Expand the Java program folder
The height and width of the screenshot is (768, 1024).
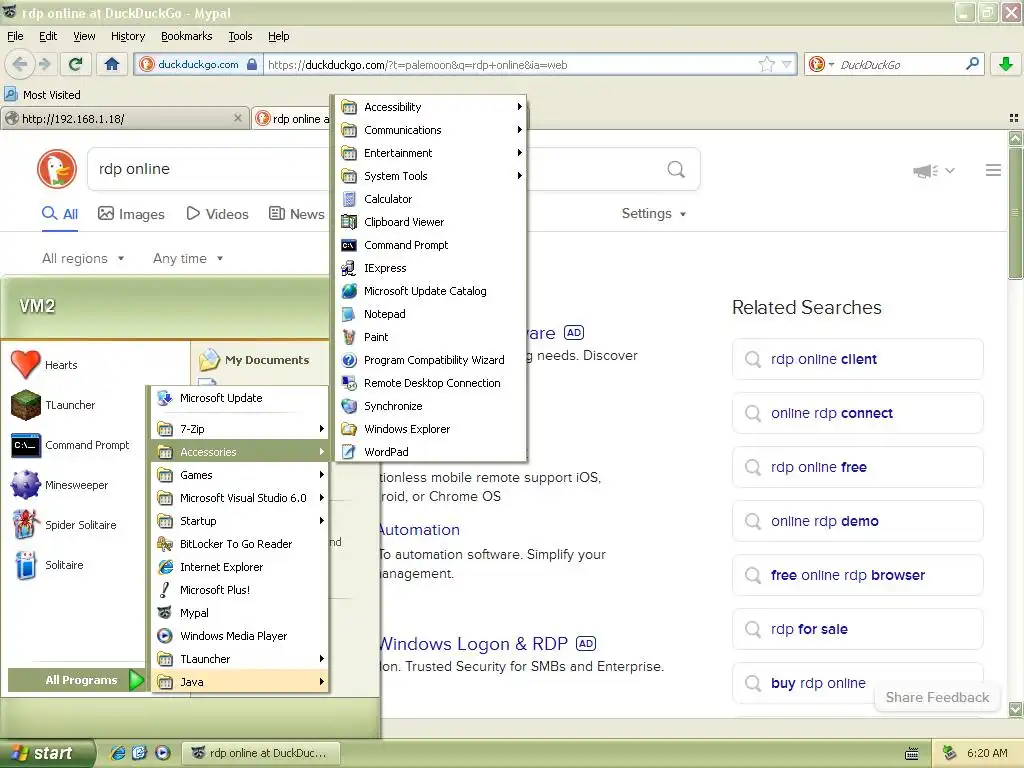(x=240, y=681)
